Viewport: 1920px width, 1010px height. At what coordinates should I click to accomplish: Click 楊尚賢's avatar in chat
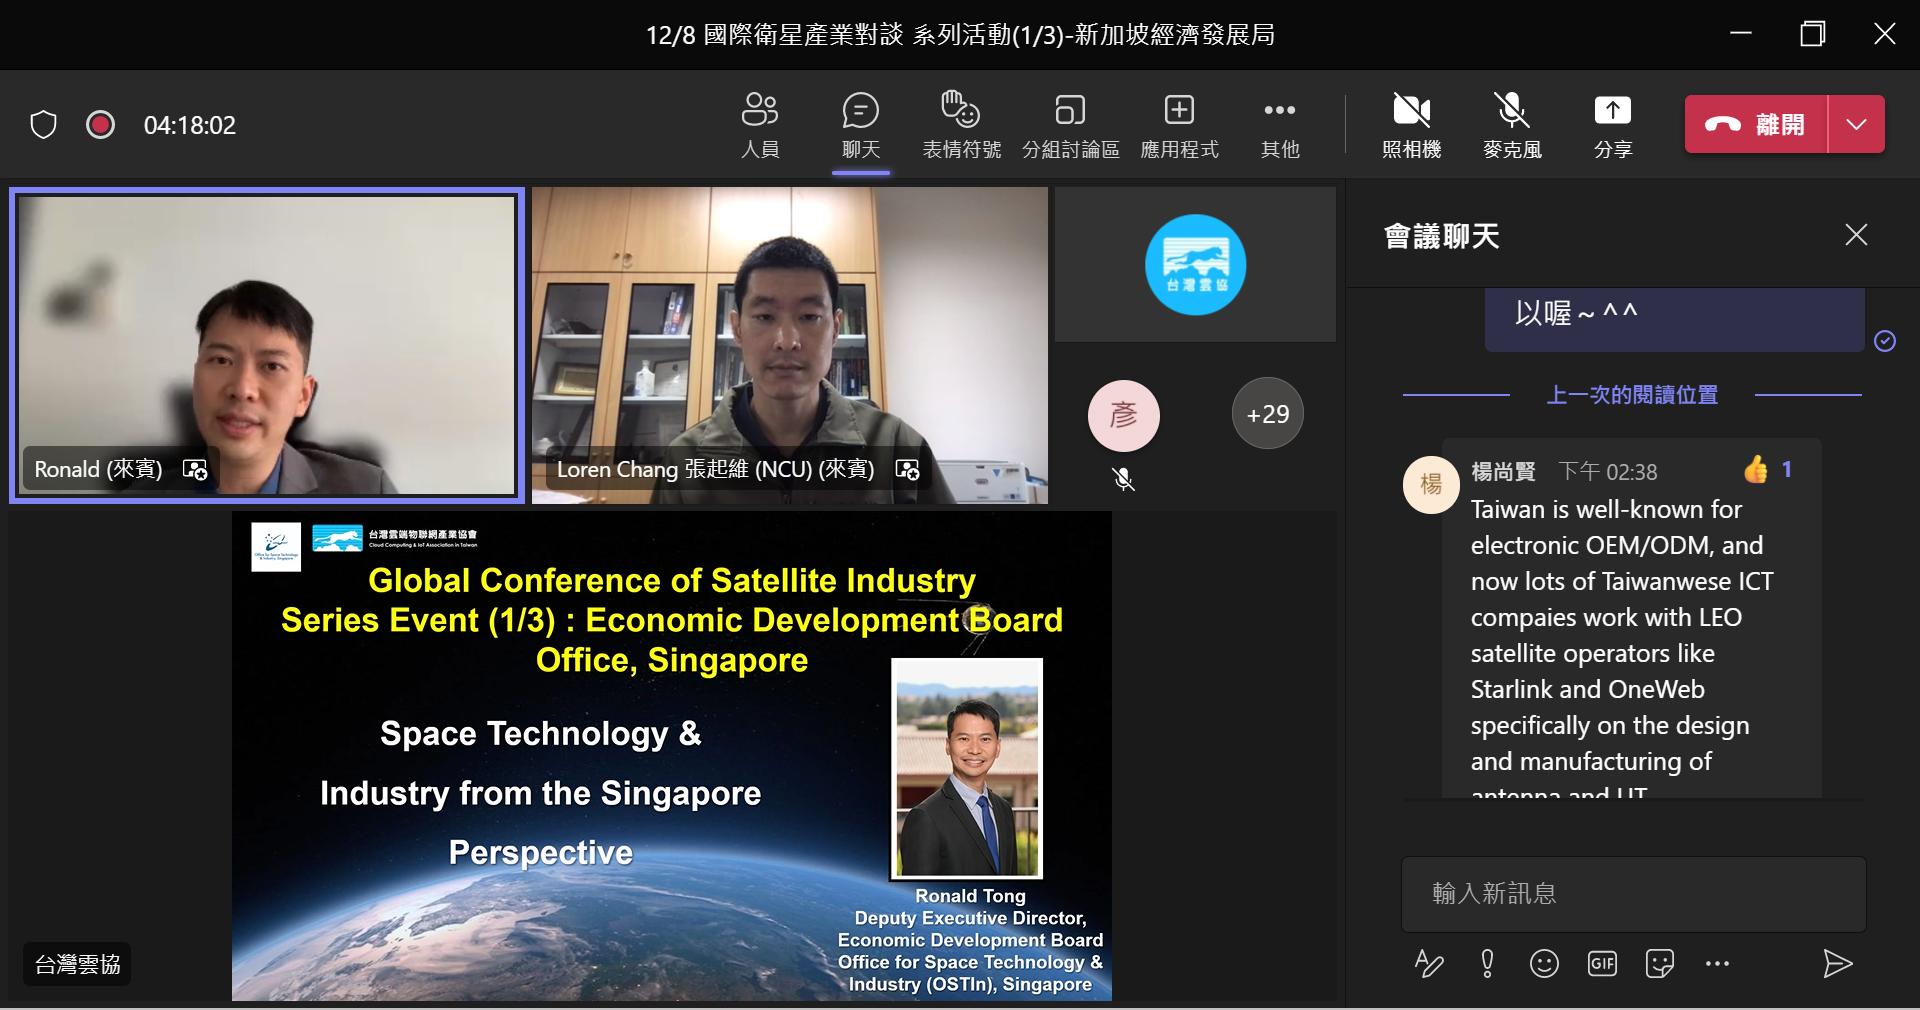(1432, 485)
